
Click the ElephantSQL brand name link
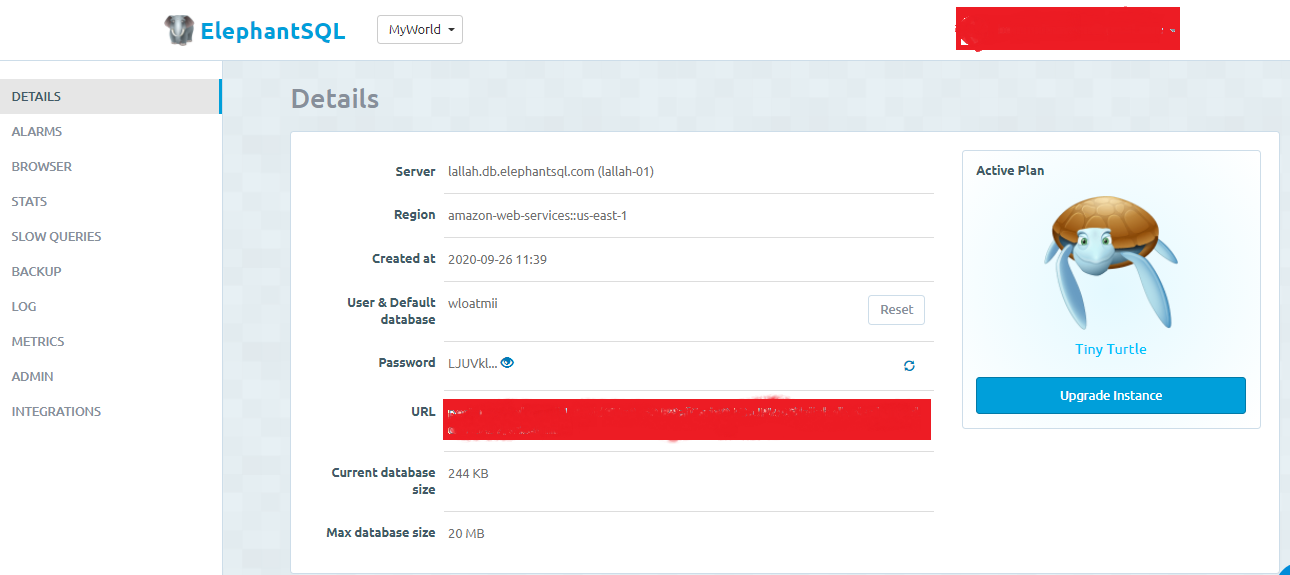(x=273, y=31)
